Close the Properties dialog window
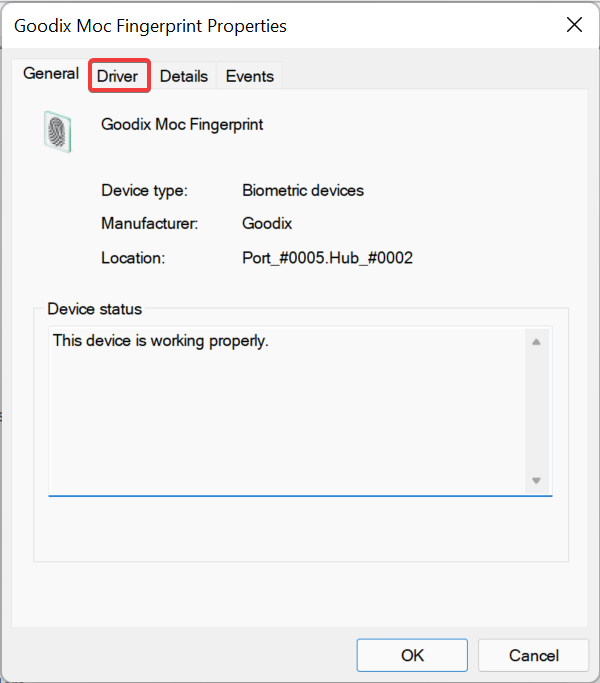The image size is (600, 683). (574, 25)
